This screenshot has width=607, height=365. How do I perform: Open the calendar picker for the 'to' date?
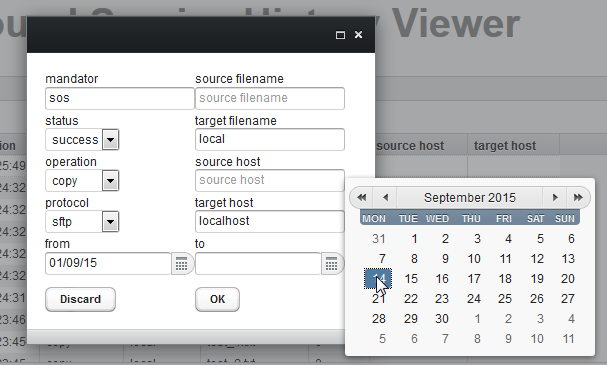(x=332, y=264)
